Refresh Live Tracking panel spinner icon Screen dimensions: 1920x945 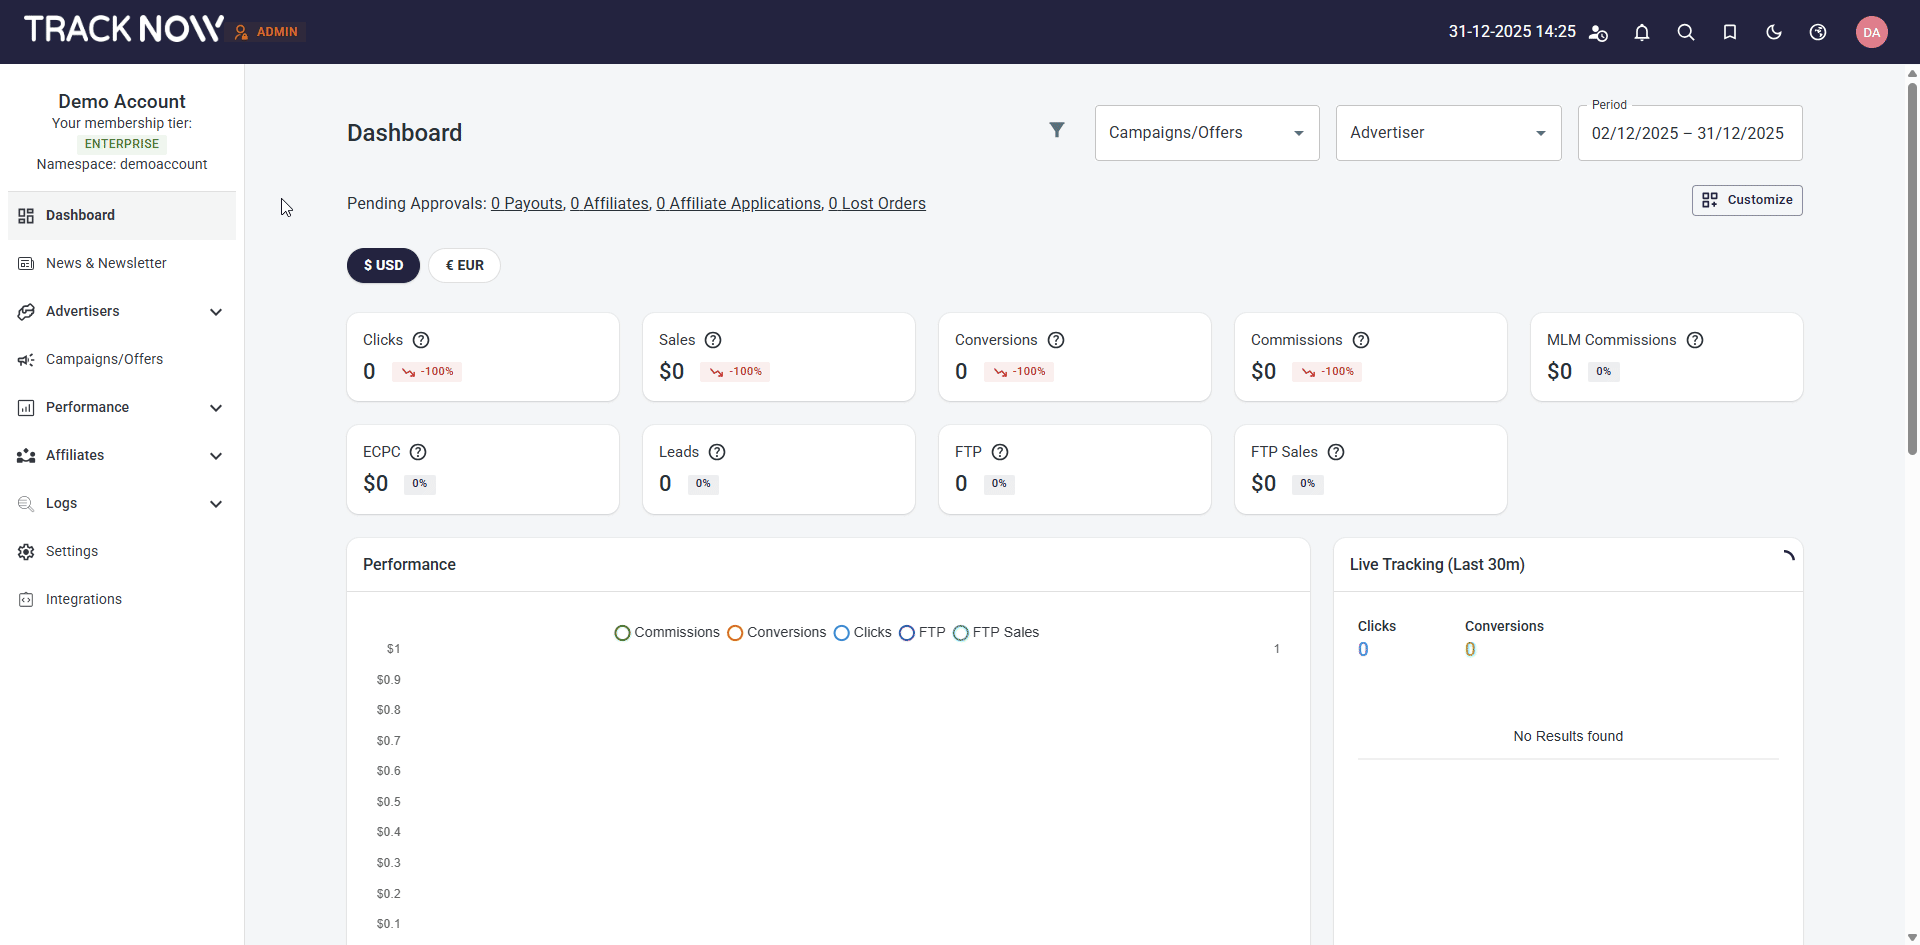pos(1787,558)
